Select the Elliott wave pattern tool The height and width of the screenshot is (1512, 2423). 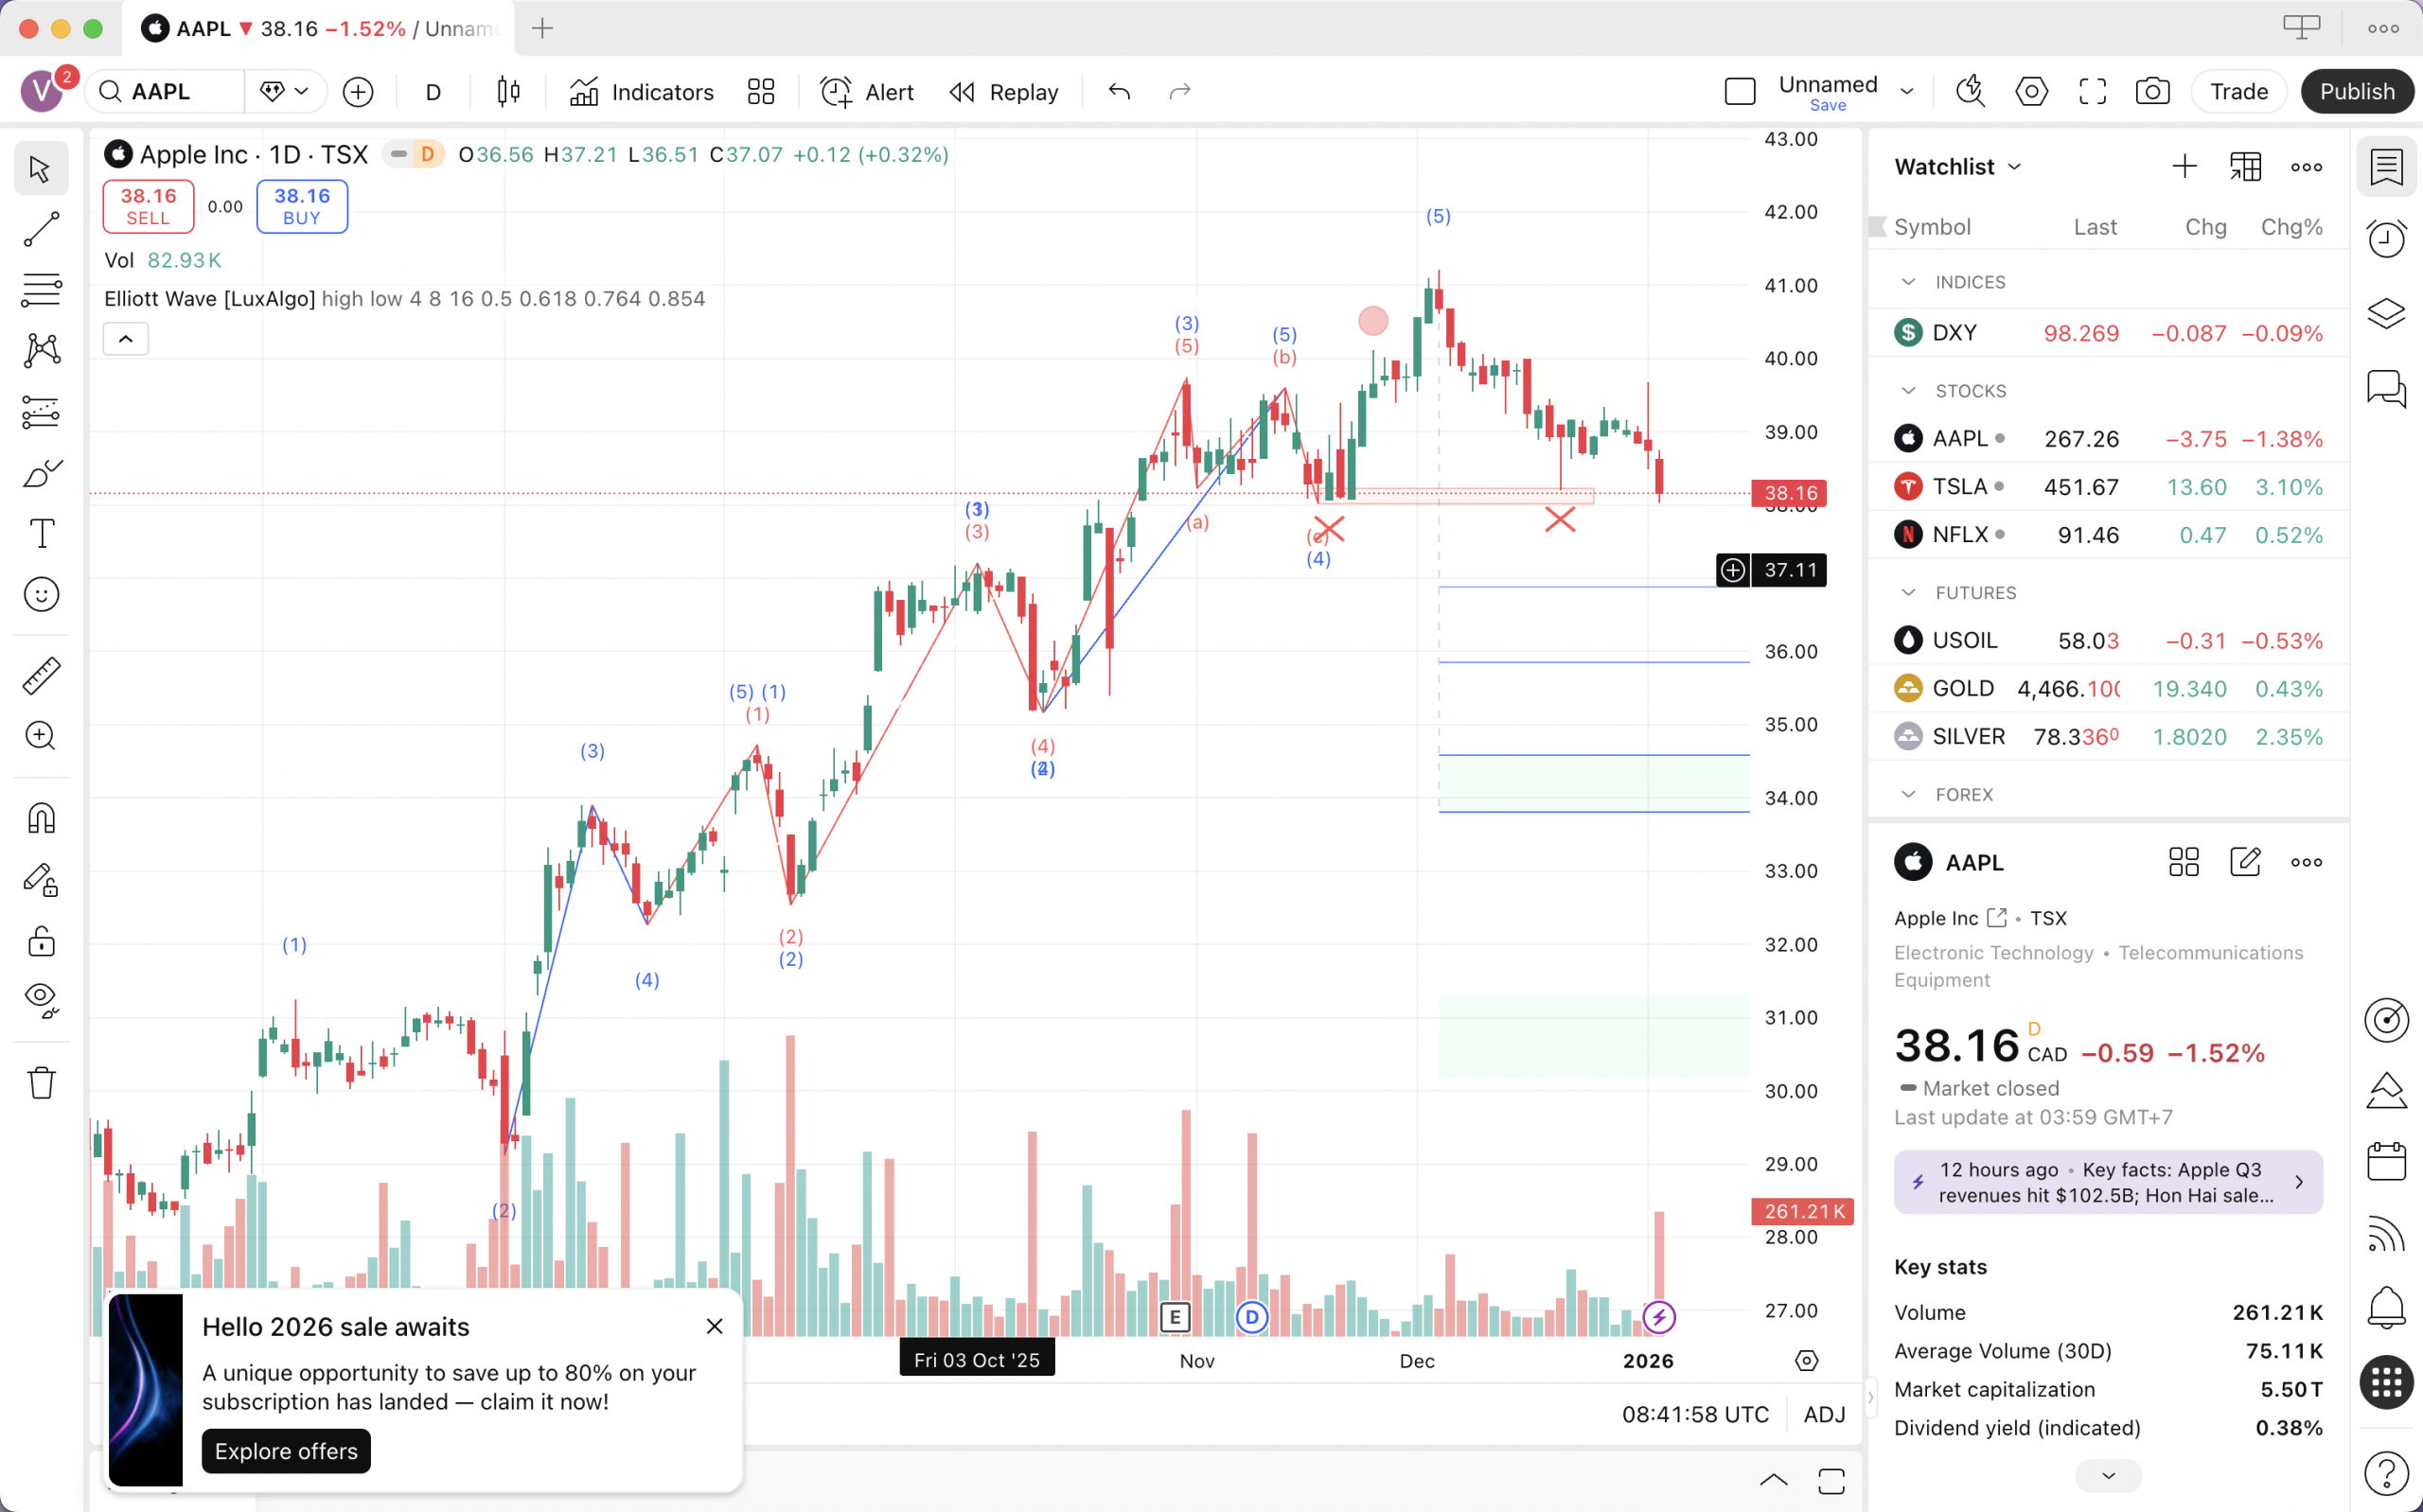click(41, 350)
